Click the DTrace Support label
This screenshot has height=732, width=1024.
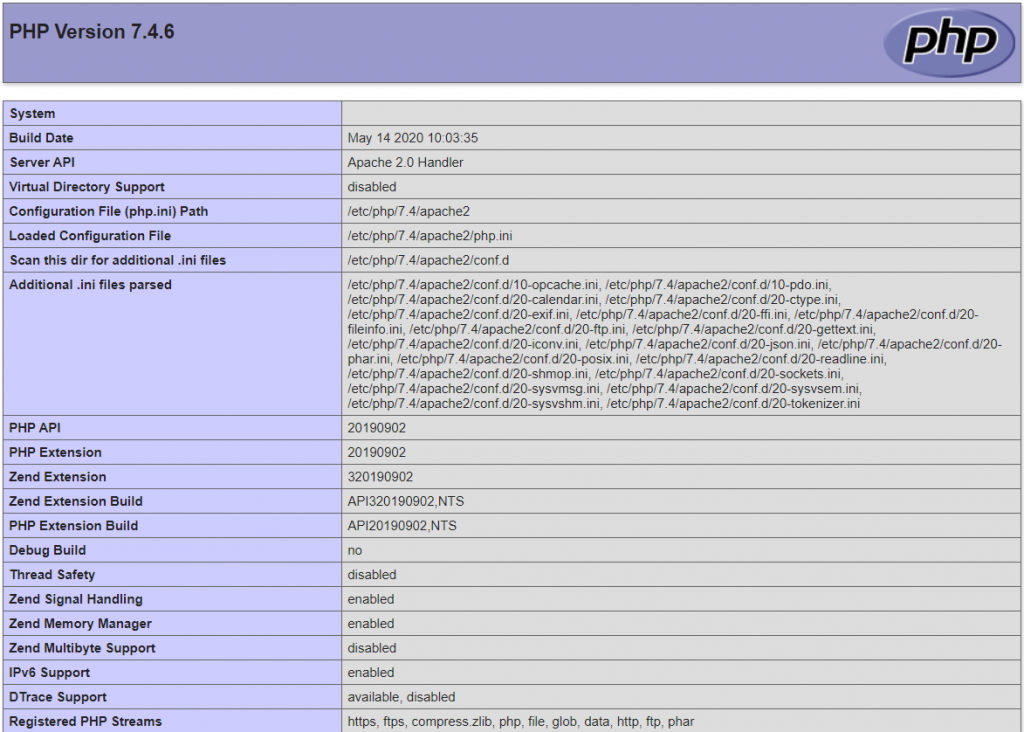(x=58, y=697)
